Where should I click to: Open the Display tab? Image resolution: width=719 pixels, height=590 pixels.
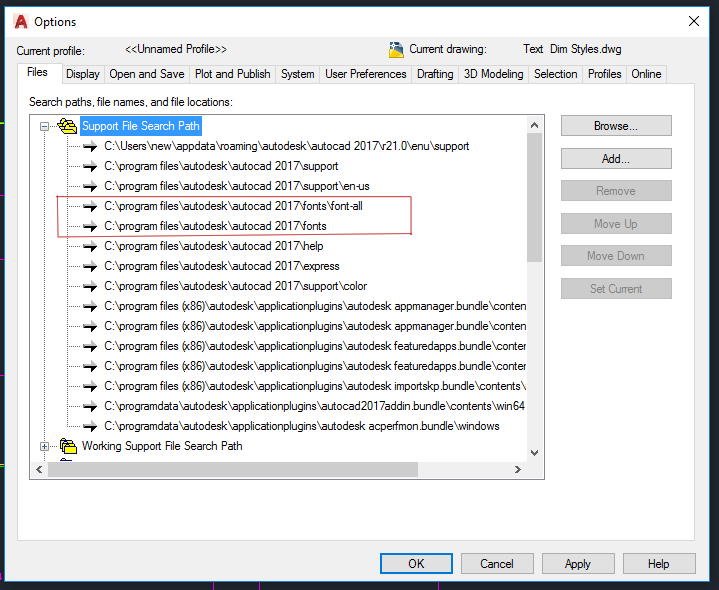click(83, 74)
